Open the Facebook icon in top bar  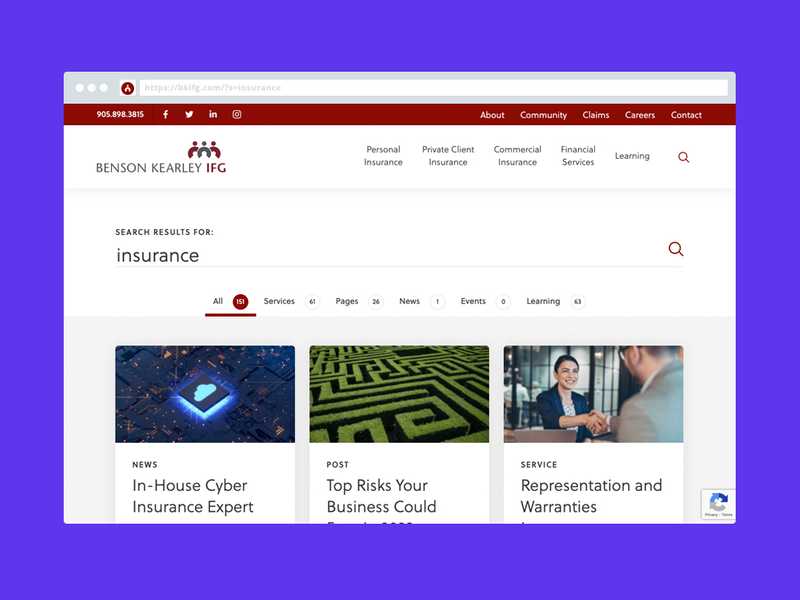click(165, 114)
